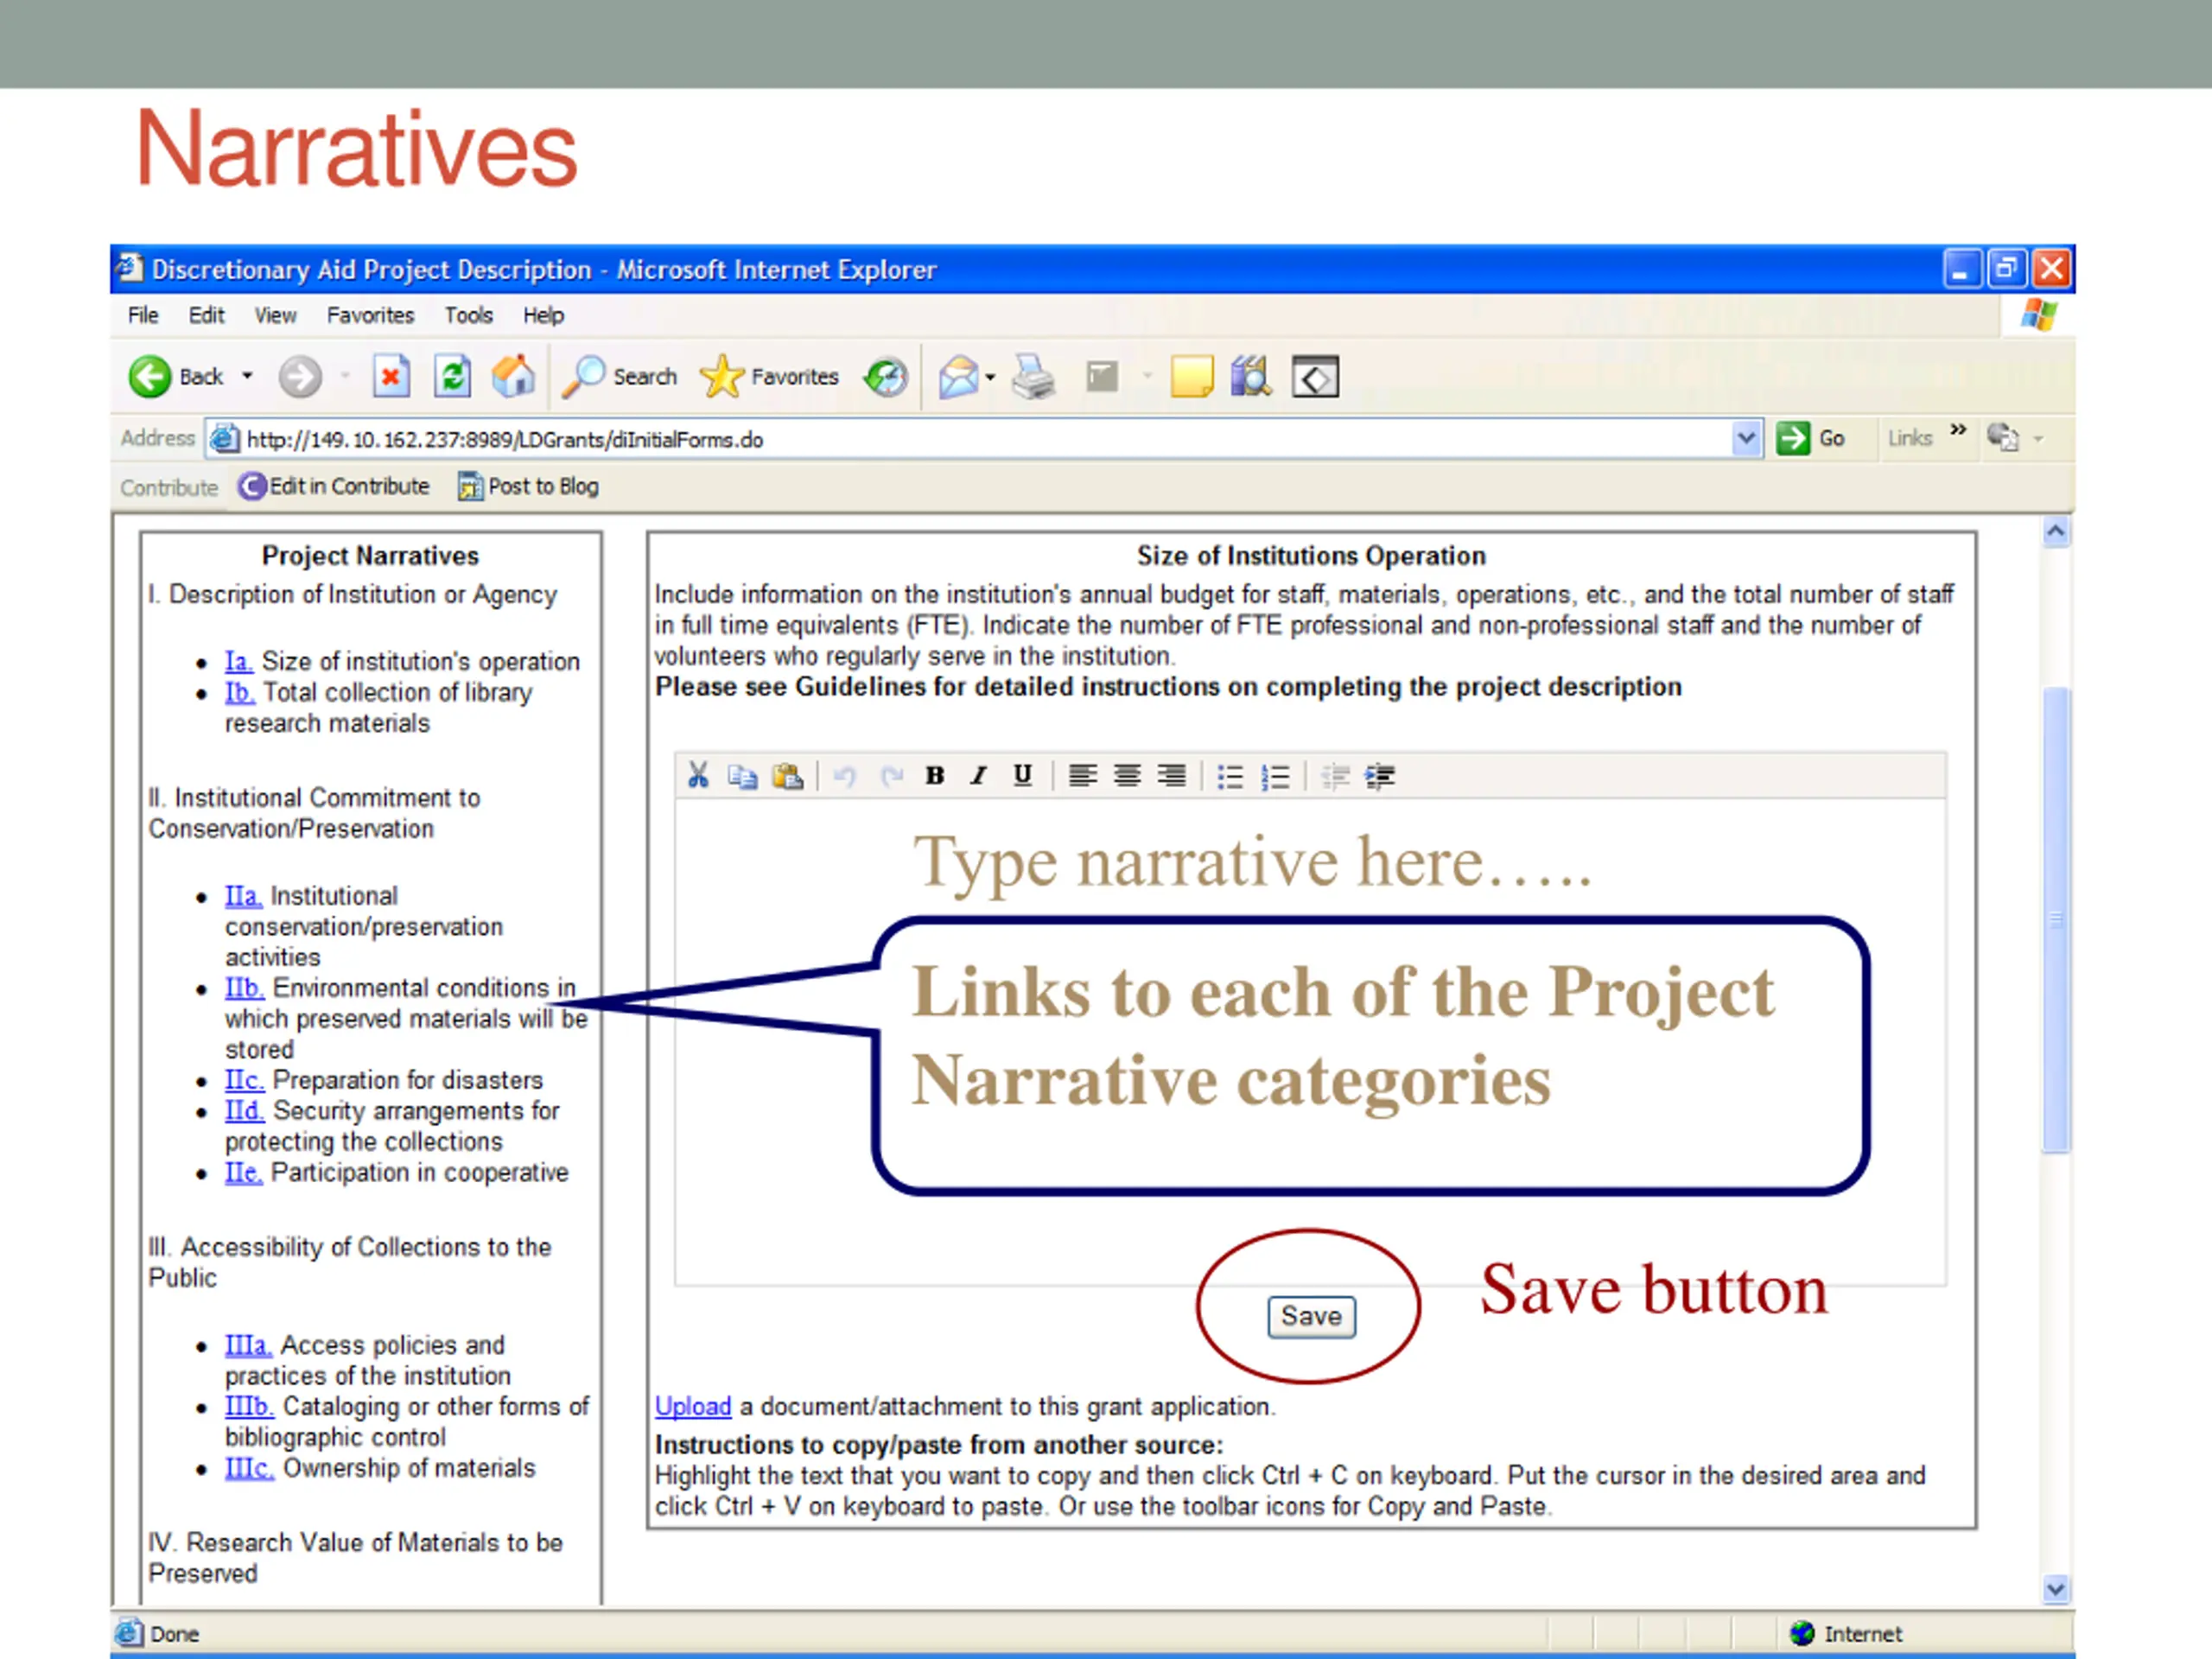Image resolution: width=2212 pixels, height=1659 pixels.
Task: Toggle Italic formatting in narrative editor
Action: [x=979, y=775]
